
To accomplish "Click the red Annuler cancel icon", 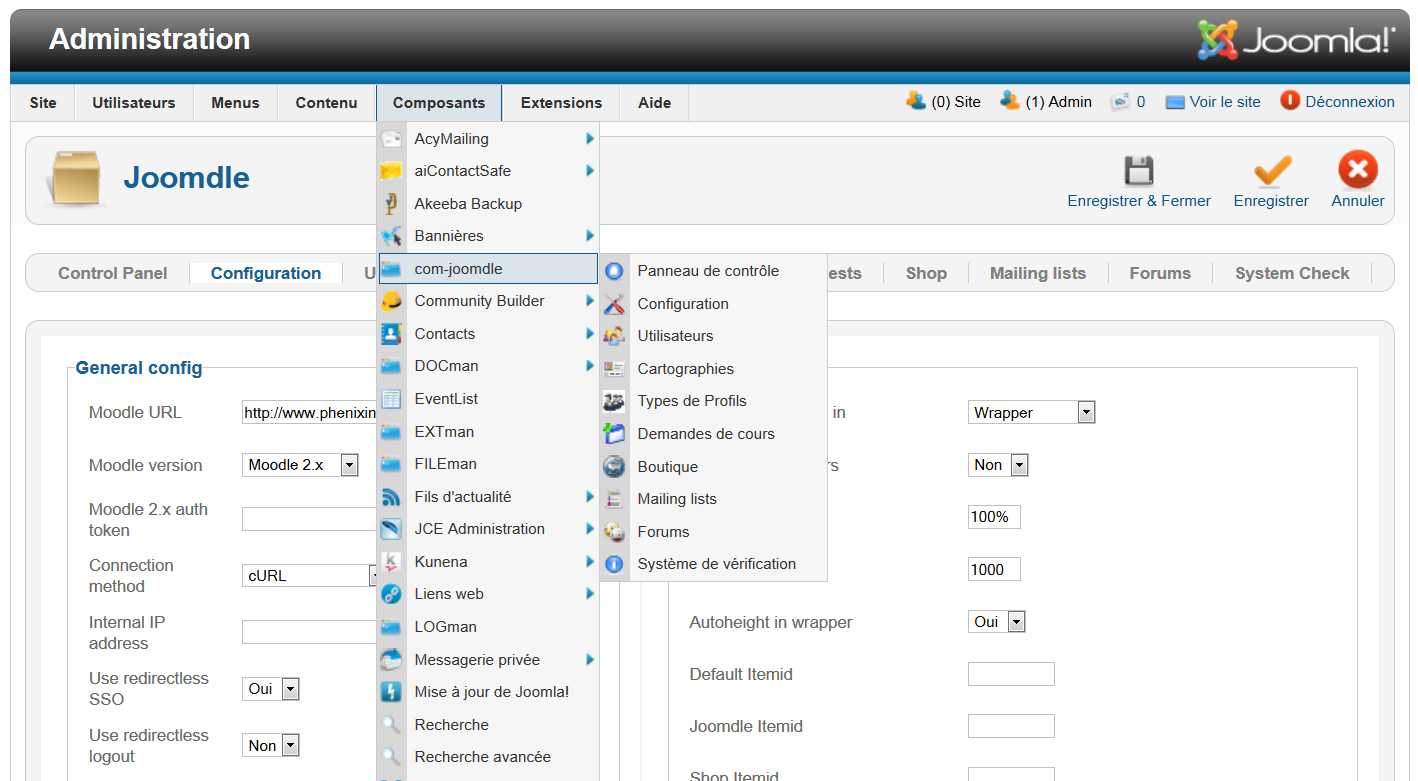I will pos(1357,170).
